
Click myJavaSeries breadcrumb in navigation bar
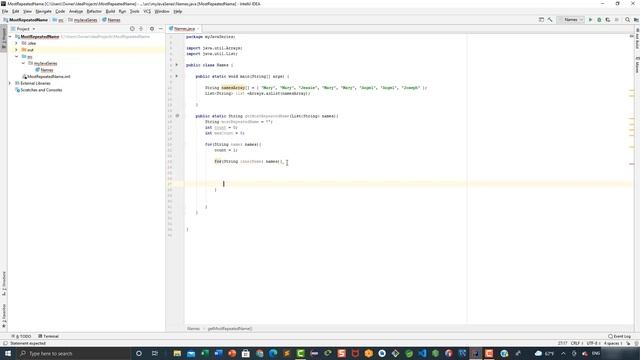coord(83,20)
